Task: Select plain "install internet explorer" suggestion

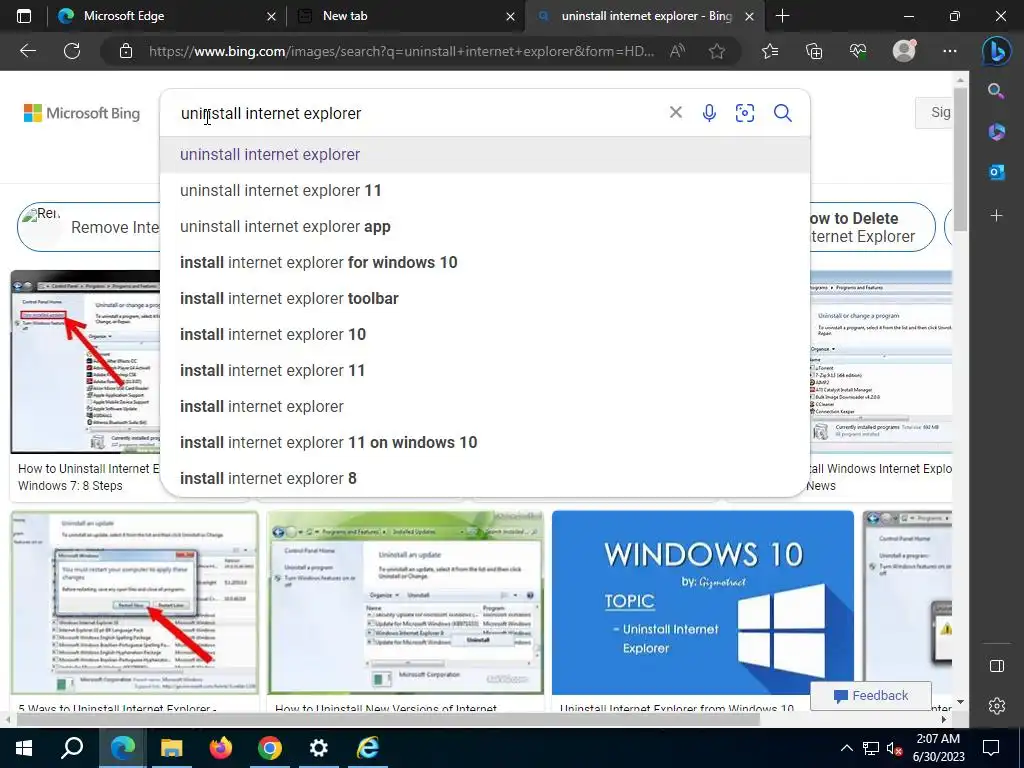Action: [x=485, y=406]
